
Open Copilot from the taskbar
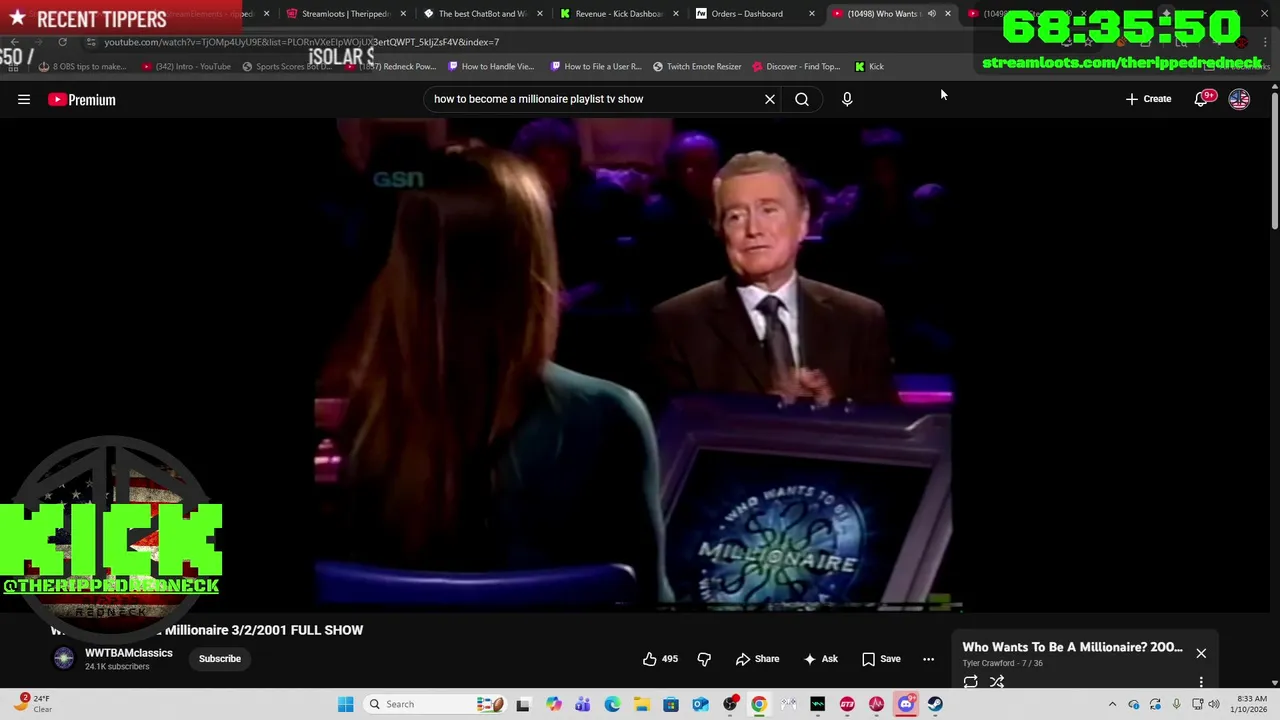pyautogui.click(x=553, y=704)
